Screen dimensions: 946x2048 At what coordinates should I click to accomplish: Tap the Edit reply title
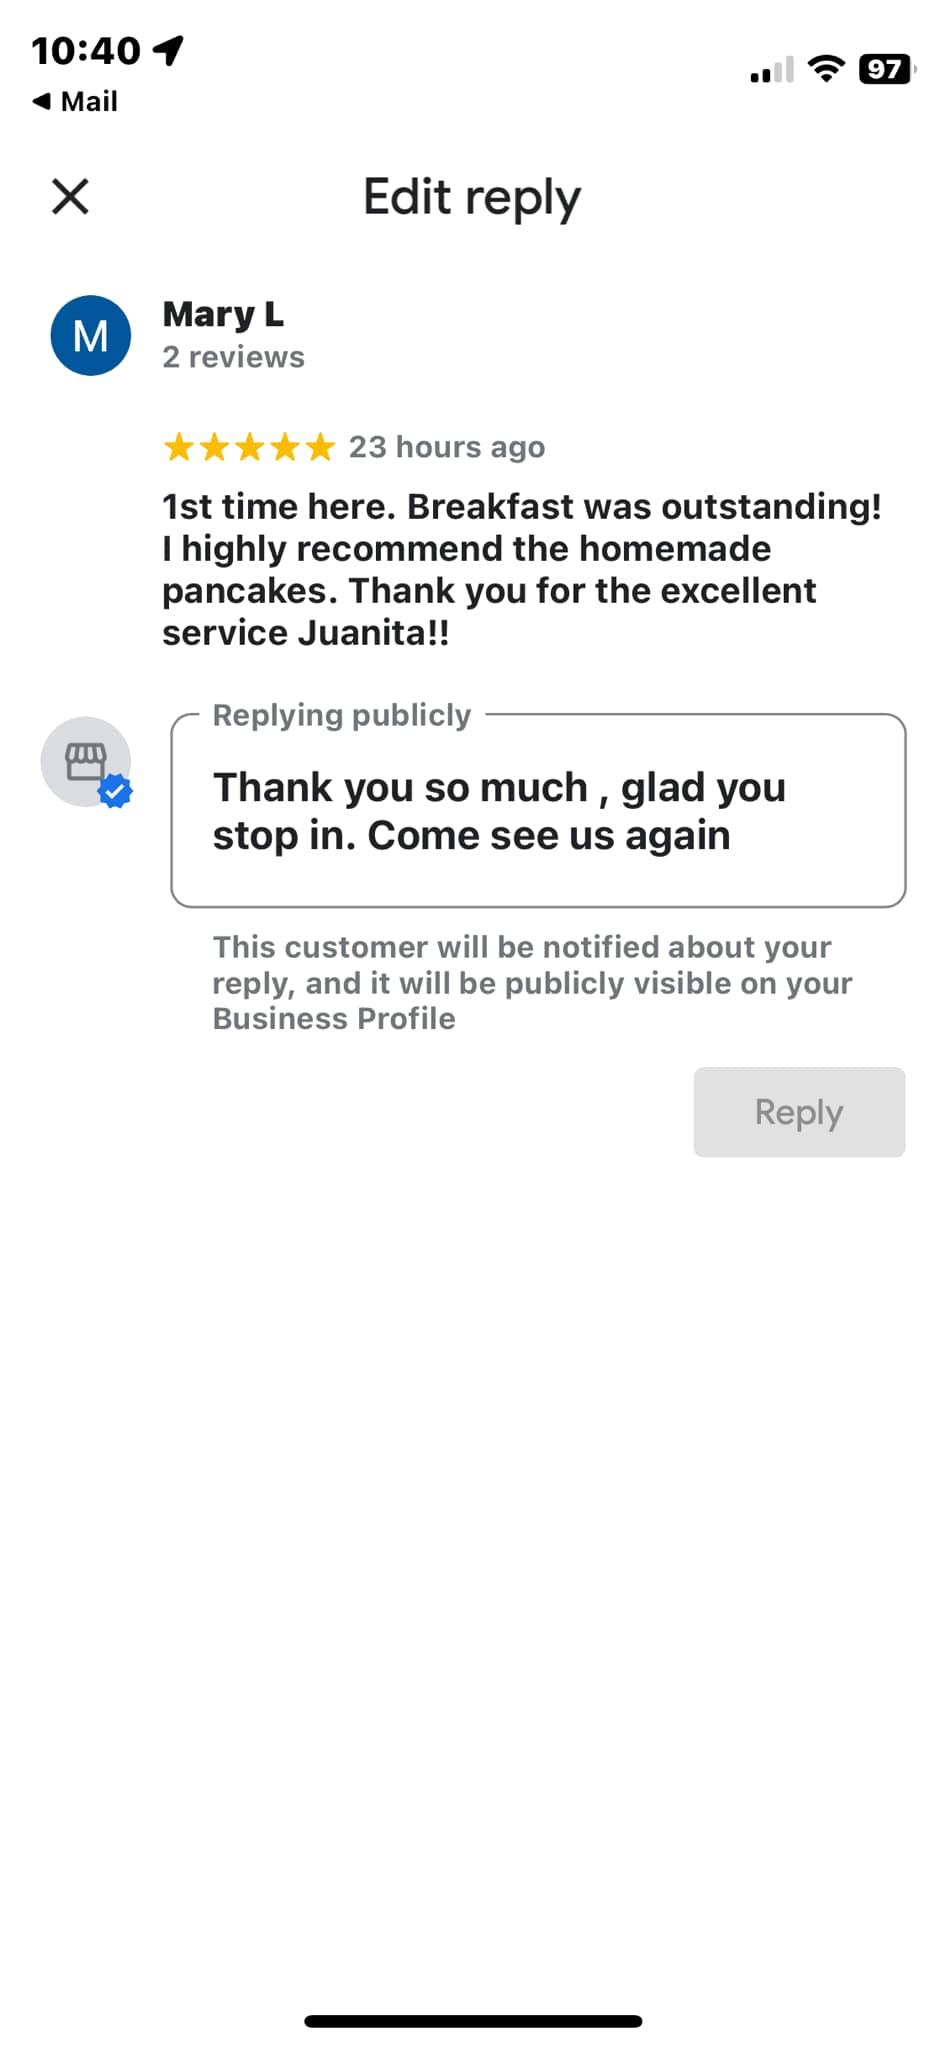472,198
